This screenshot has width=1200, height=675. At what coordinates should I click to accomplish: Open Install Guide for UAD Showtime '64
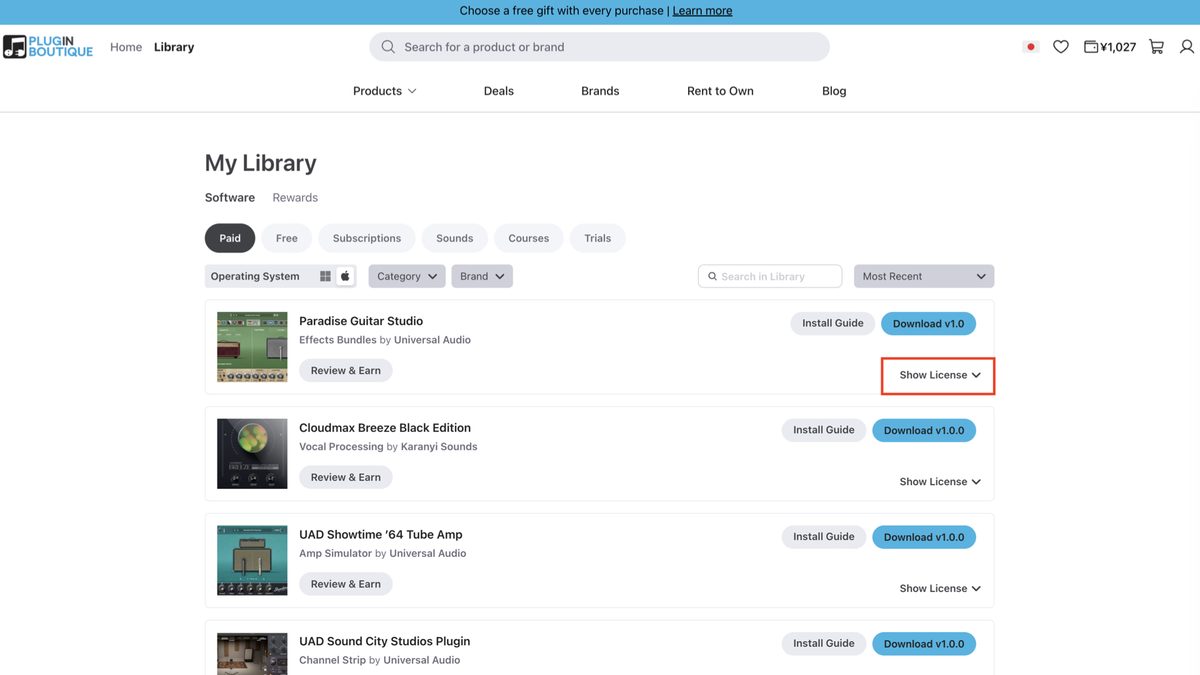pos(824,537)
